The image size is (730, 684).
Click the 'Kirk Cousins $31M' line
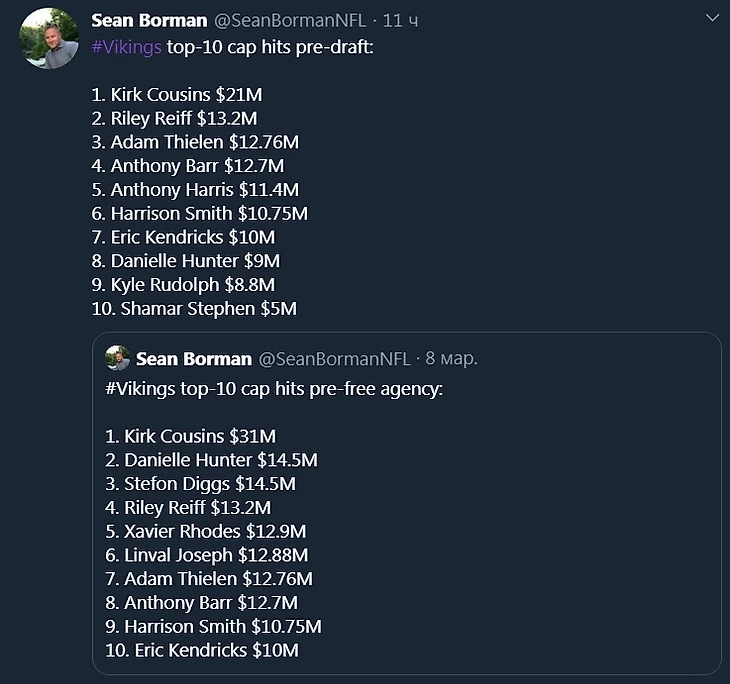[x=190, y=436]
